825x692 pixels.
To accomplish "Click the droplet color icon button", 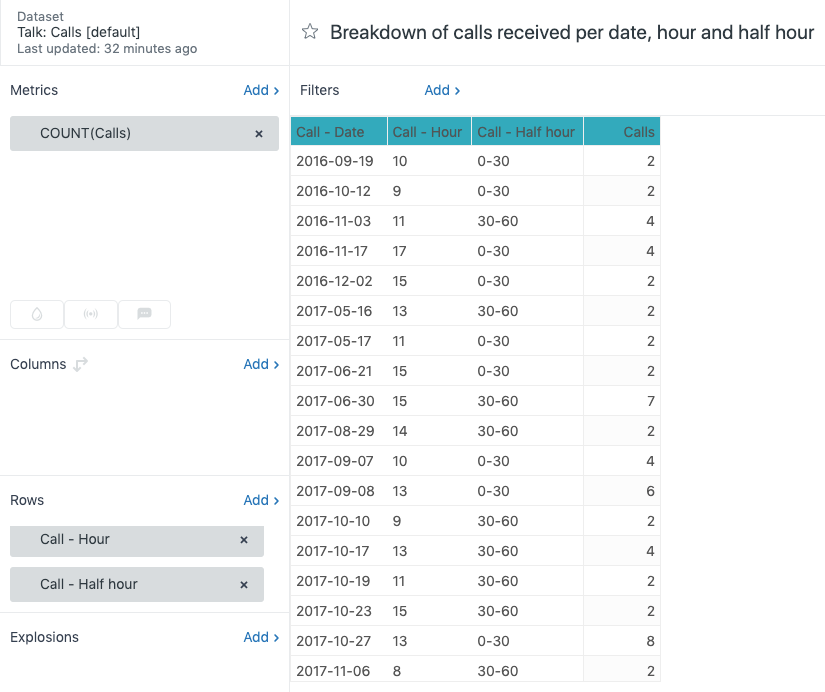I will coord(37,314).
